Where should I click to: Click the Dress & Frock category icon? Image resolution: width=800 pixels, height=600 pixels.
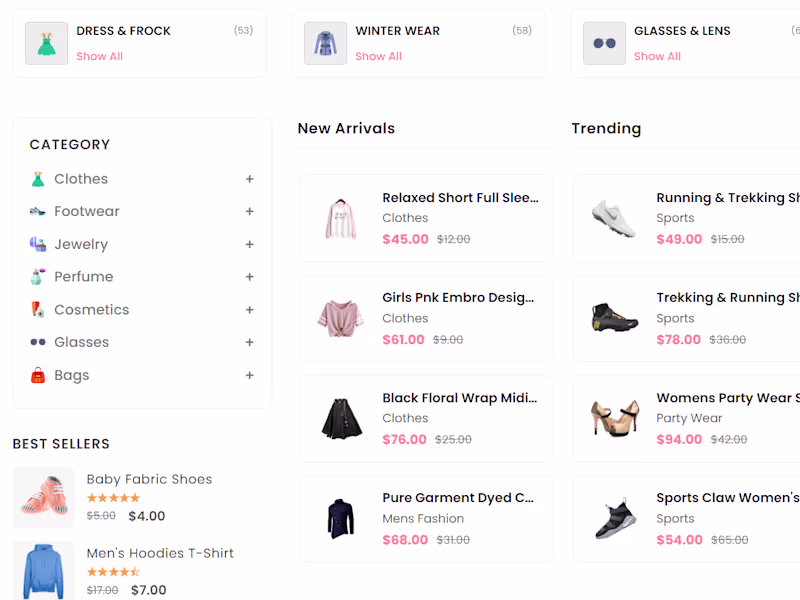coord(46,44)
